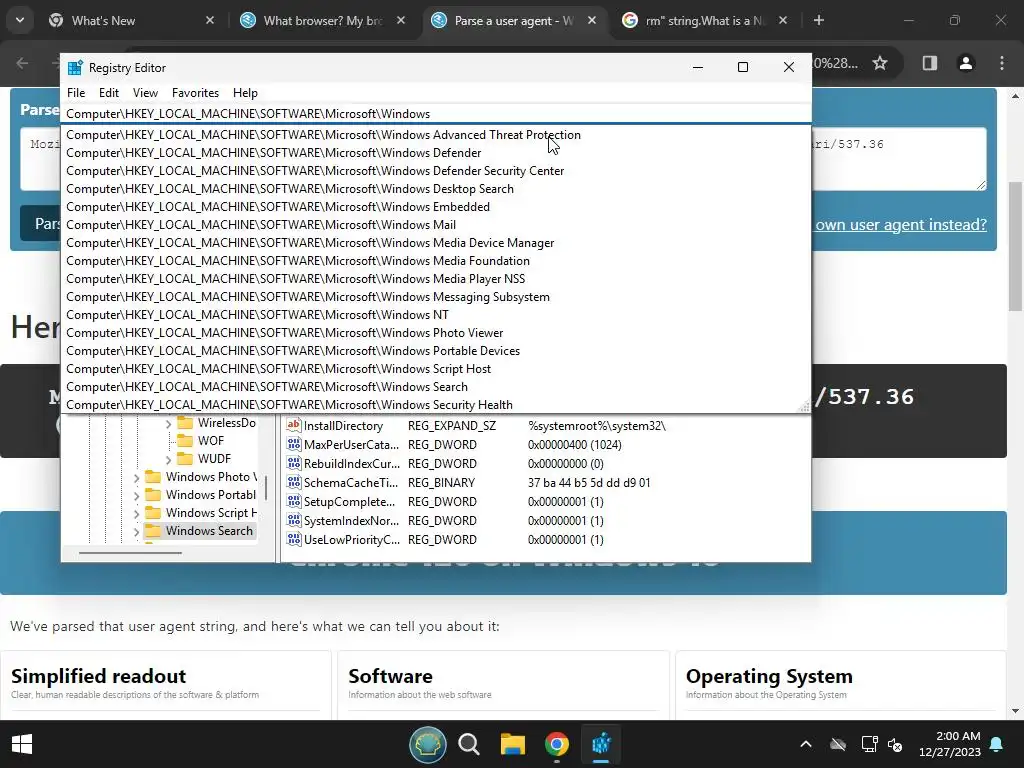The height and width of the screenshot is (768, 1024).
Task: Expand the Windows Script H tree node
Action: [136, 514]
